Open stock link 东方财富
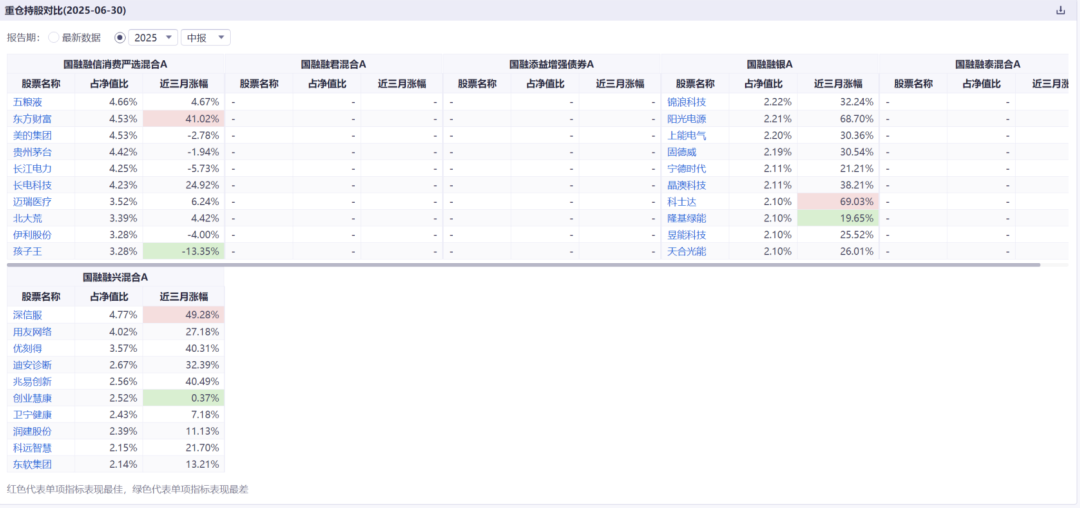The image size is (1080, 508). pos(32,118)
